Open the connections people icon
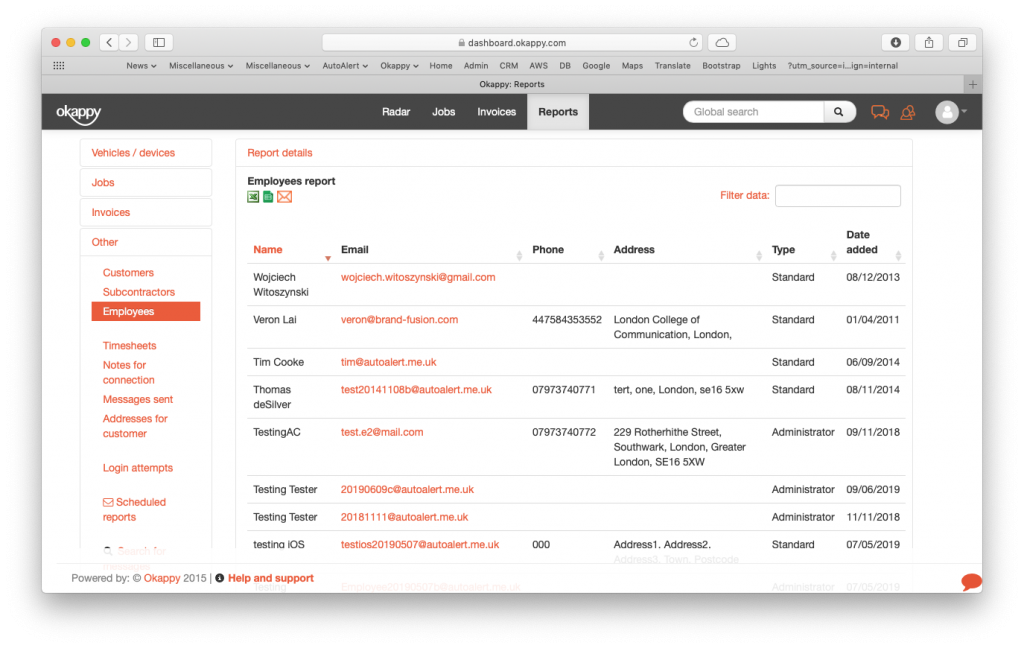The image size is (1024, 648). [x=907, y=111]
